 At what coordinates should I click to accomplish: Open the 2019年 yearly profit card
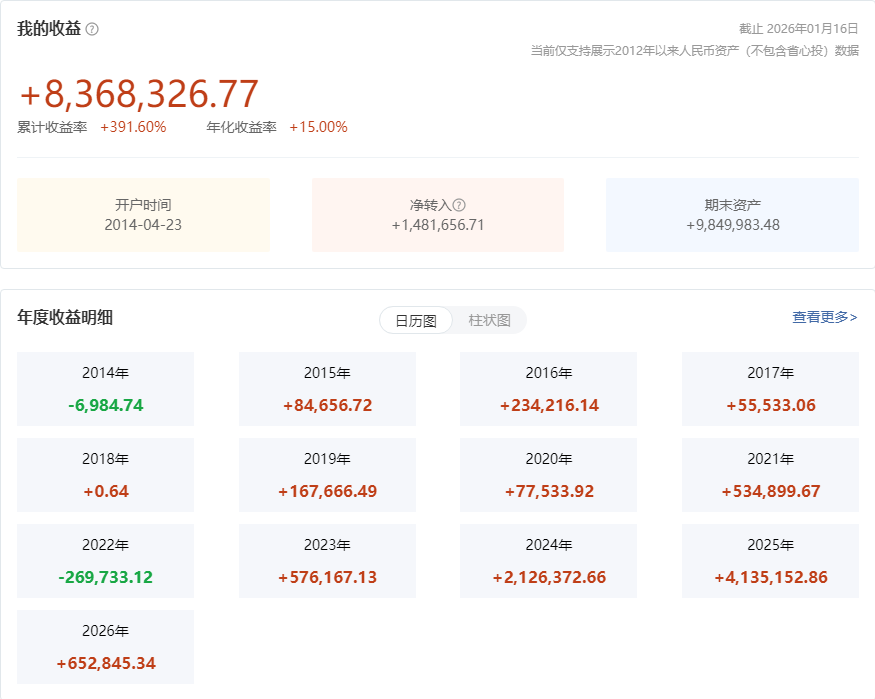tap(327, 475)
